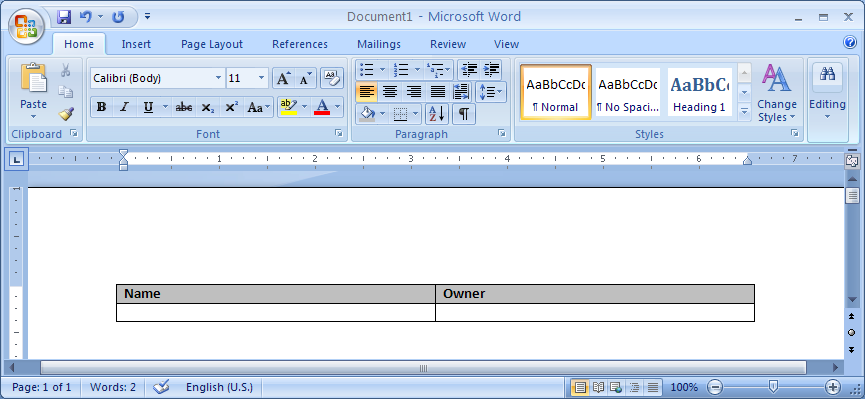Apply the No Spacing style
Screen dimensions: 865x399
coord(628,92)
